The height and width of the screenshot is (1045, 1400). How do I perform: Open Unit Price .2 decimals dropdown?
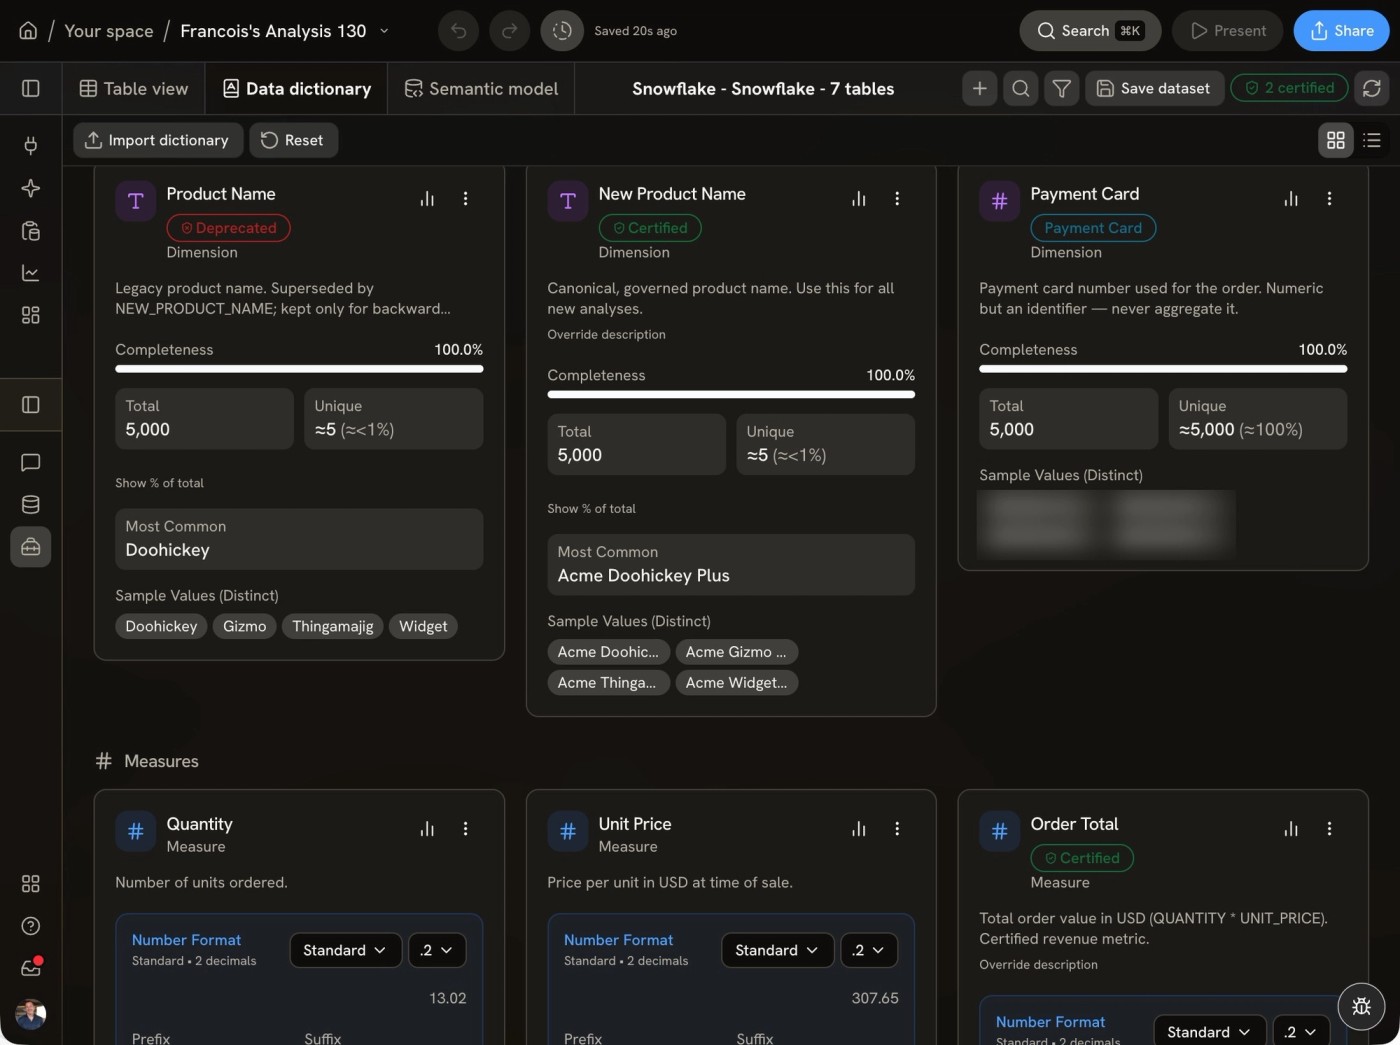click(869, 950)
